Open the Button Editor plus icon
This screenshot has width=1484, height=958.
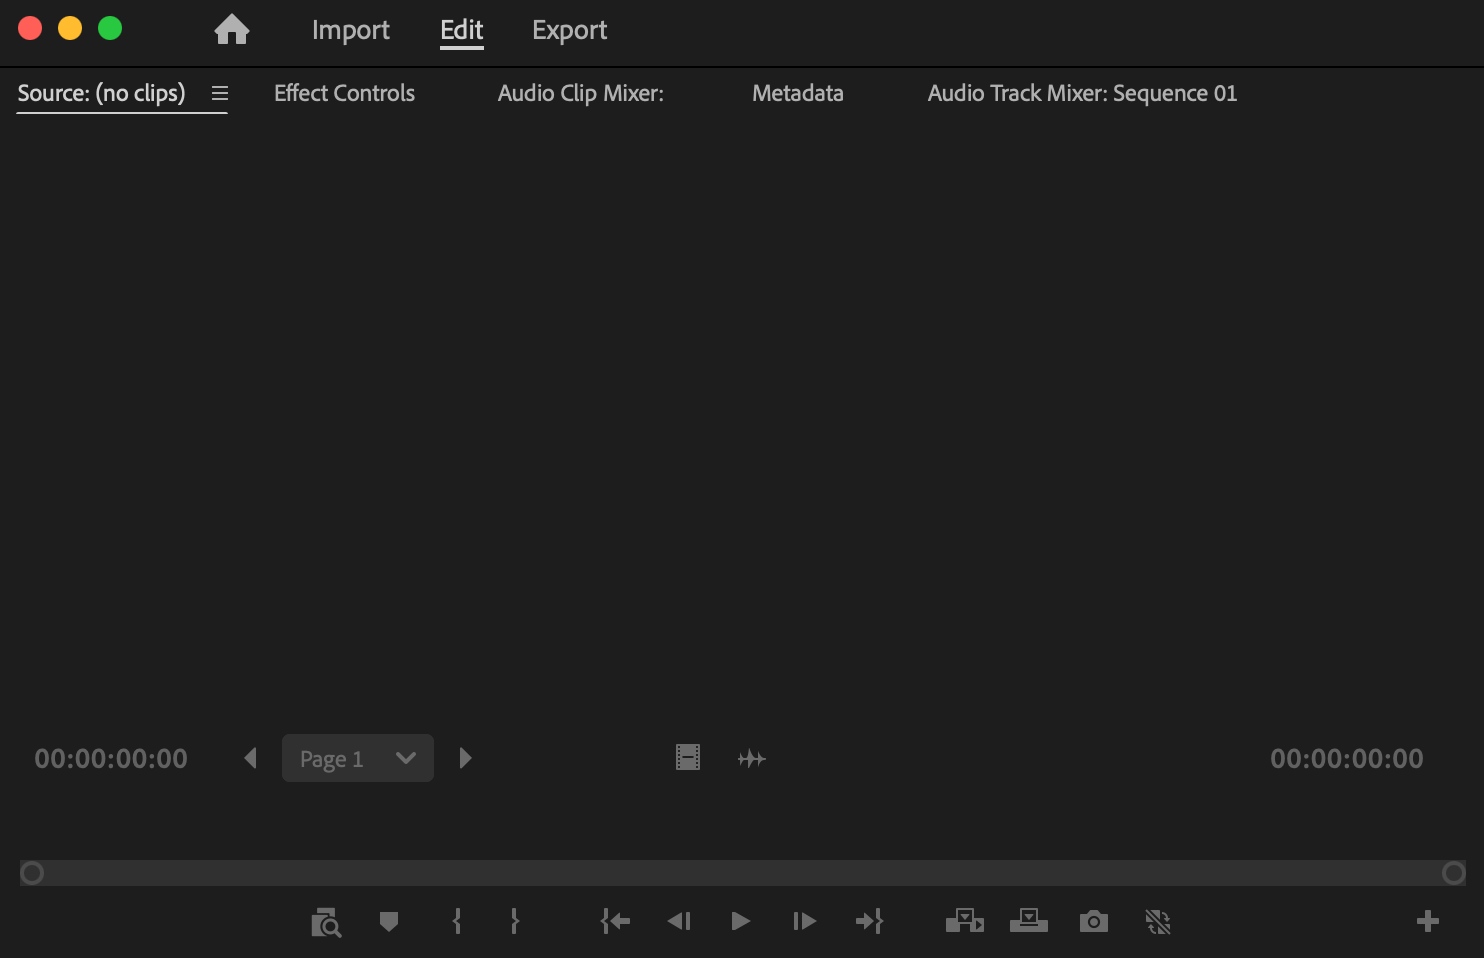coord(1427,921)
